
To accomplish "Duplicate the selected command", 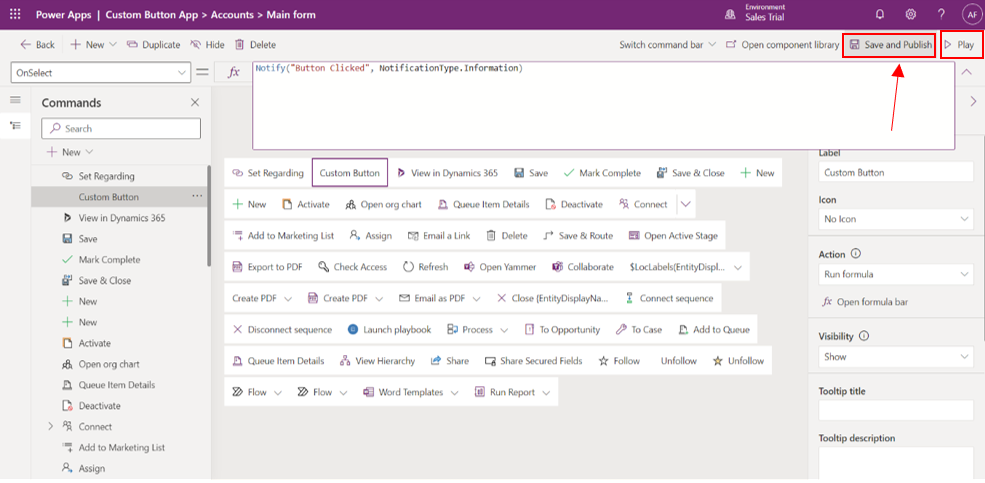I will tap(153, 45).
